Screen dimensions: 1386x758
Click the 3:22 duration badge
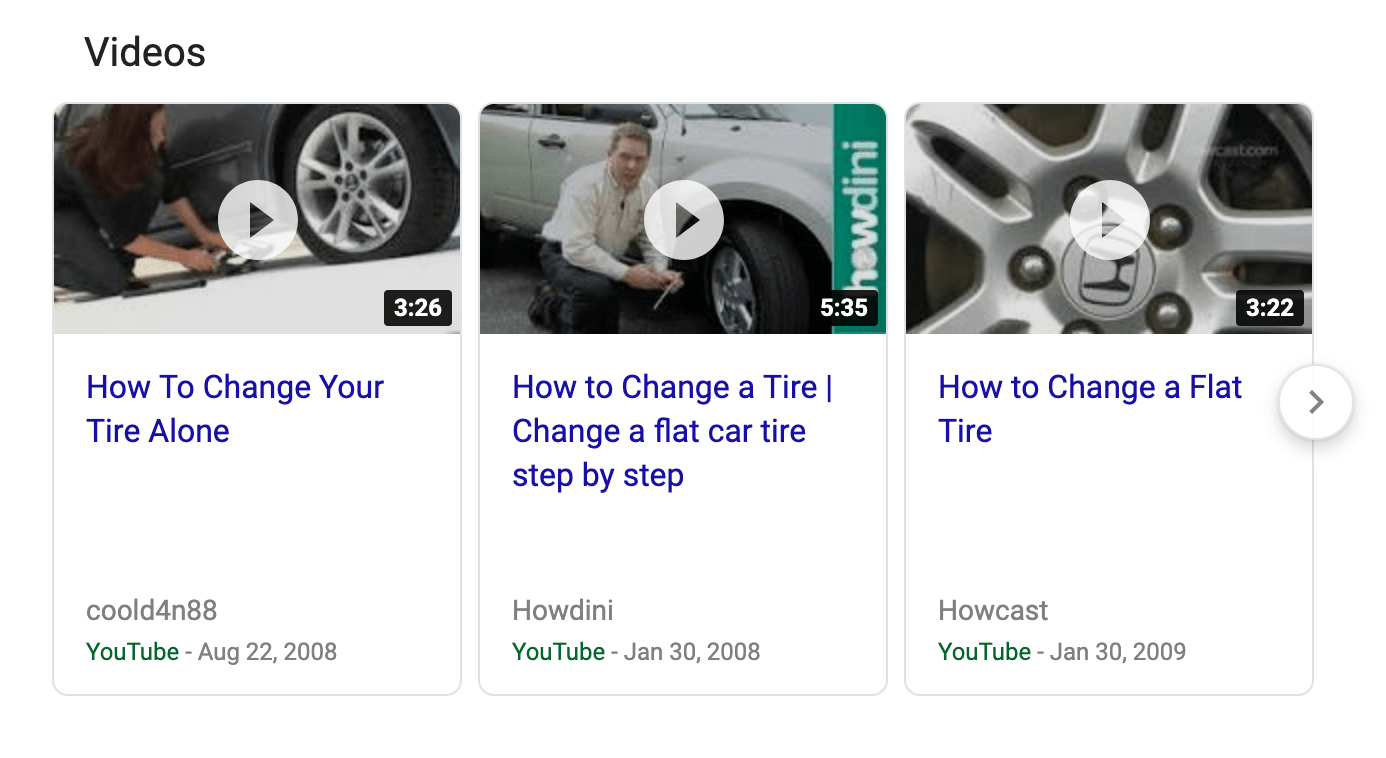(x=1270, y=308)
